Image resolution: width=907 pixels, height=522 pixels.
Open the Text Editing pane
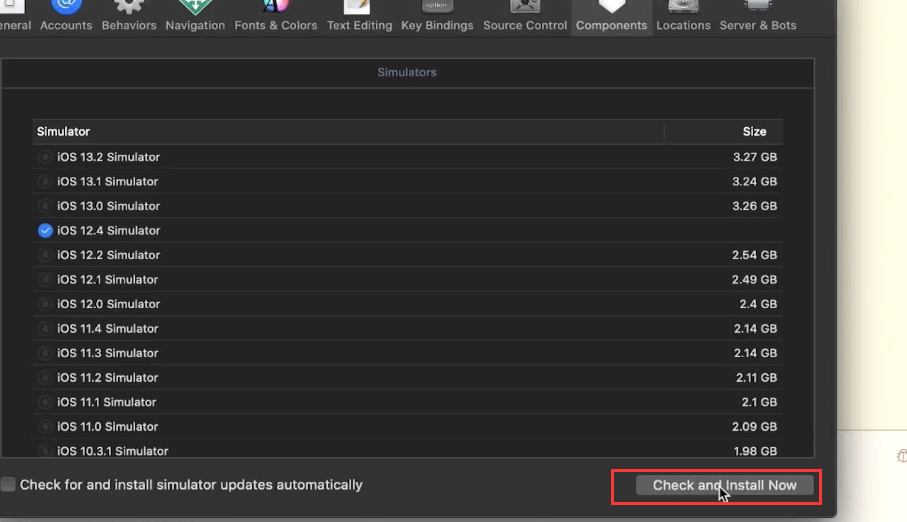[359, 16]
